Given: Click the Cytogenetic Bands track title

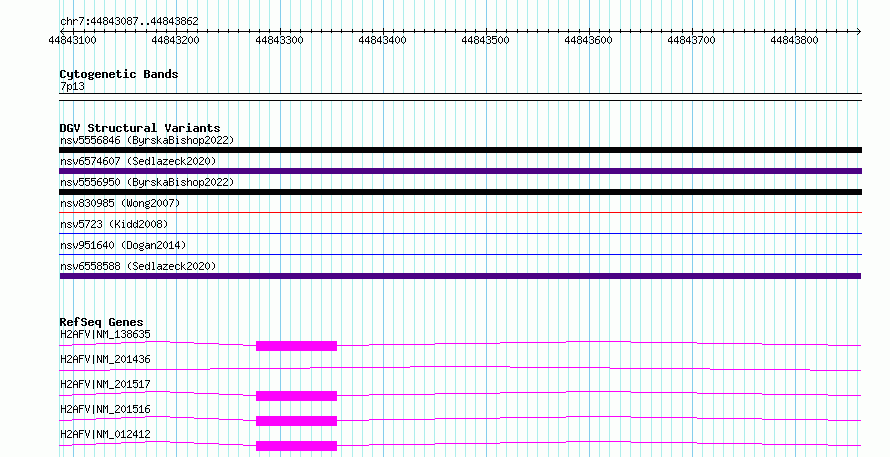Looking at the screenshot, I should point(119,74).
